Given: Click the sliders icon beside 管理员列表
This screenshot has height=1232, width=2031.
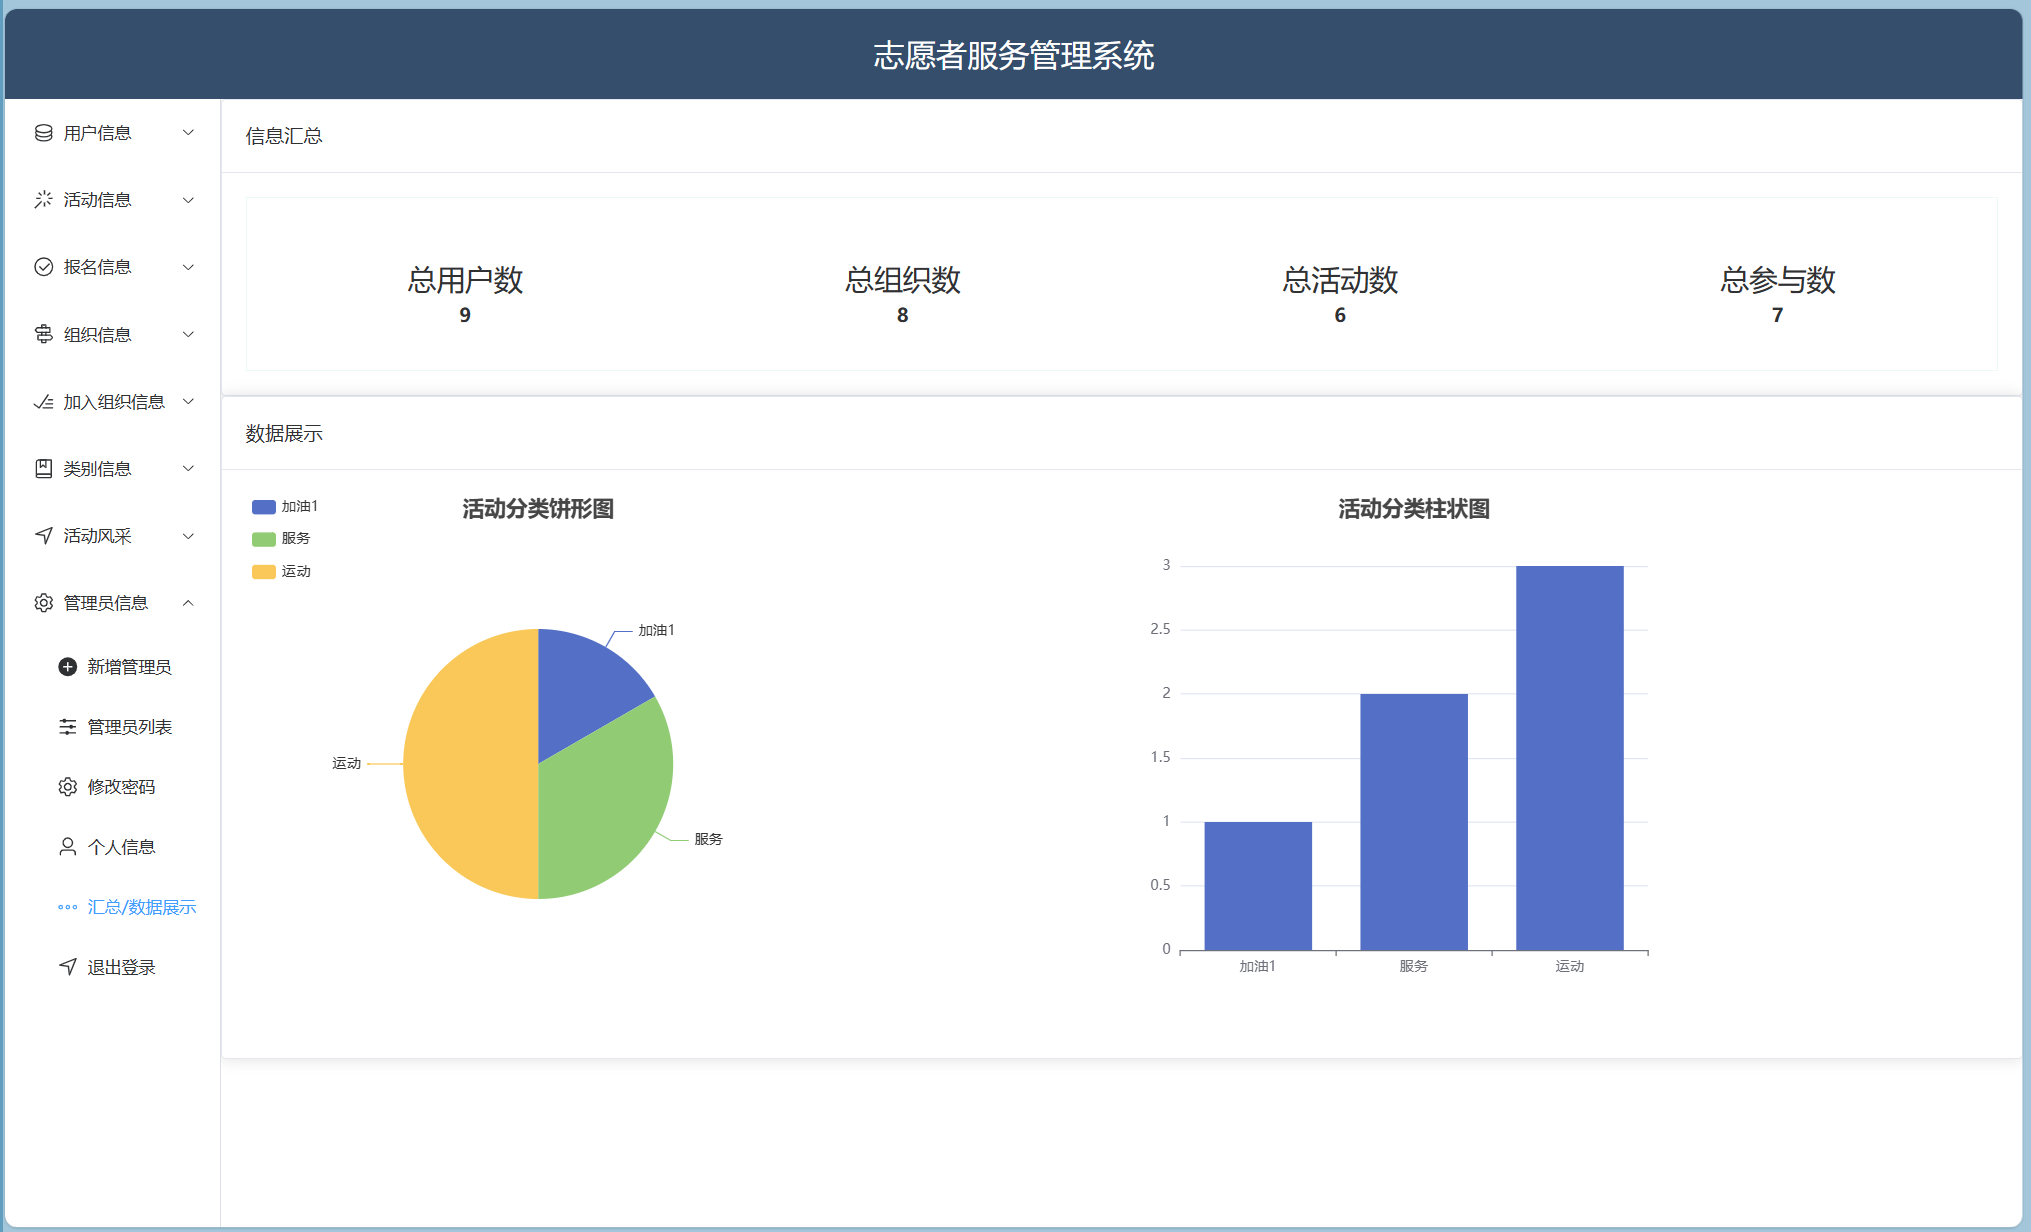Looking at the screenshot, I should point(67,727).
